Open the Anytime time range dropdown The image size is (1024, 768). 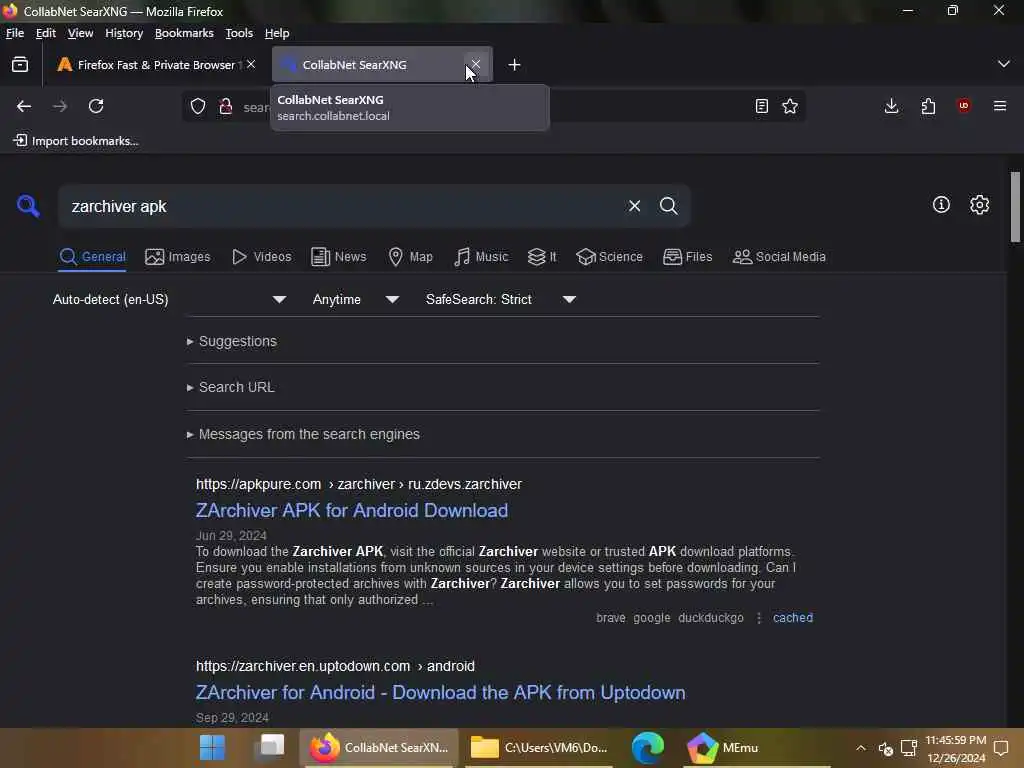pyautogui.click(x=355, y=299)
